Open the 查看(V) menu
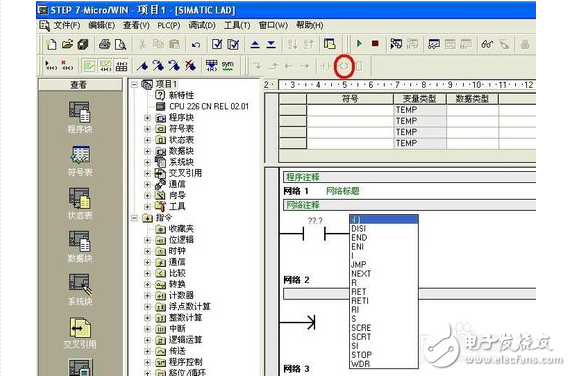Screen dimensions: 571x376 137,25
